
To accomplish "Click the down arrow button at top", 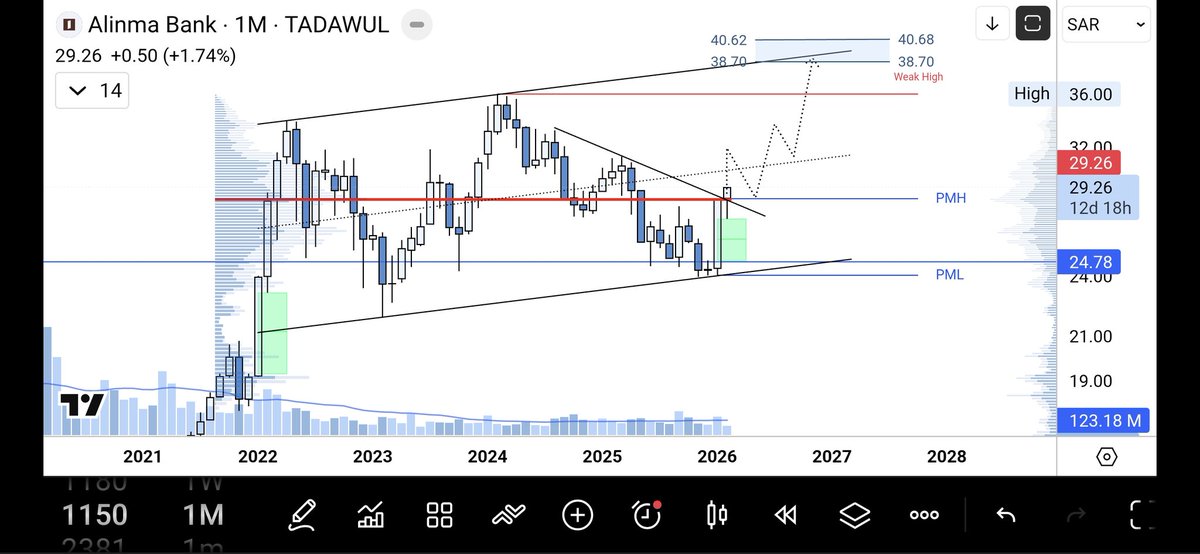I will (992, 24).
